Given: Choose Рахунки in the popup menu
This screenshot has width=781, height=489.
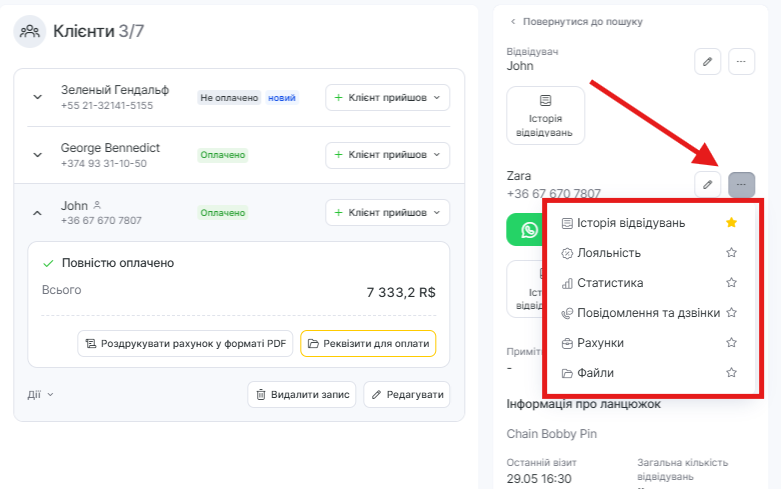Looking at the screenshot, I should (x=600, y=343).
